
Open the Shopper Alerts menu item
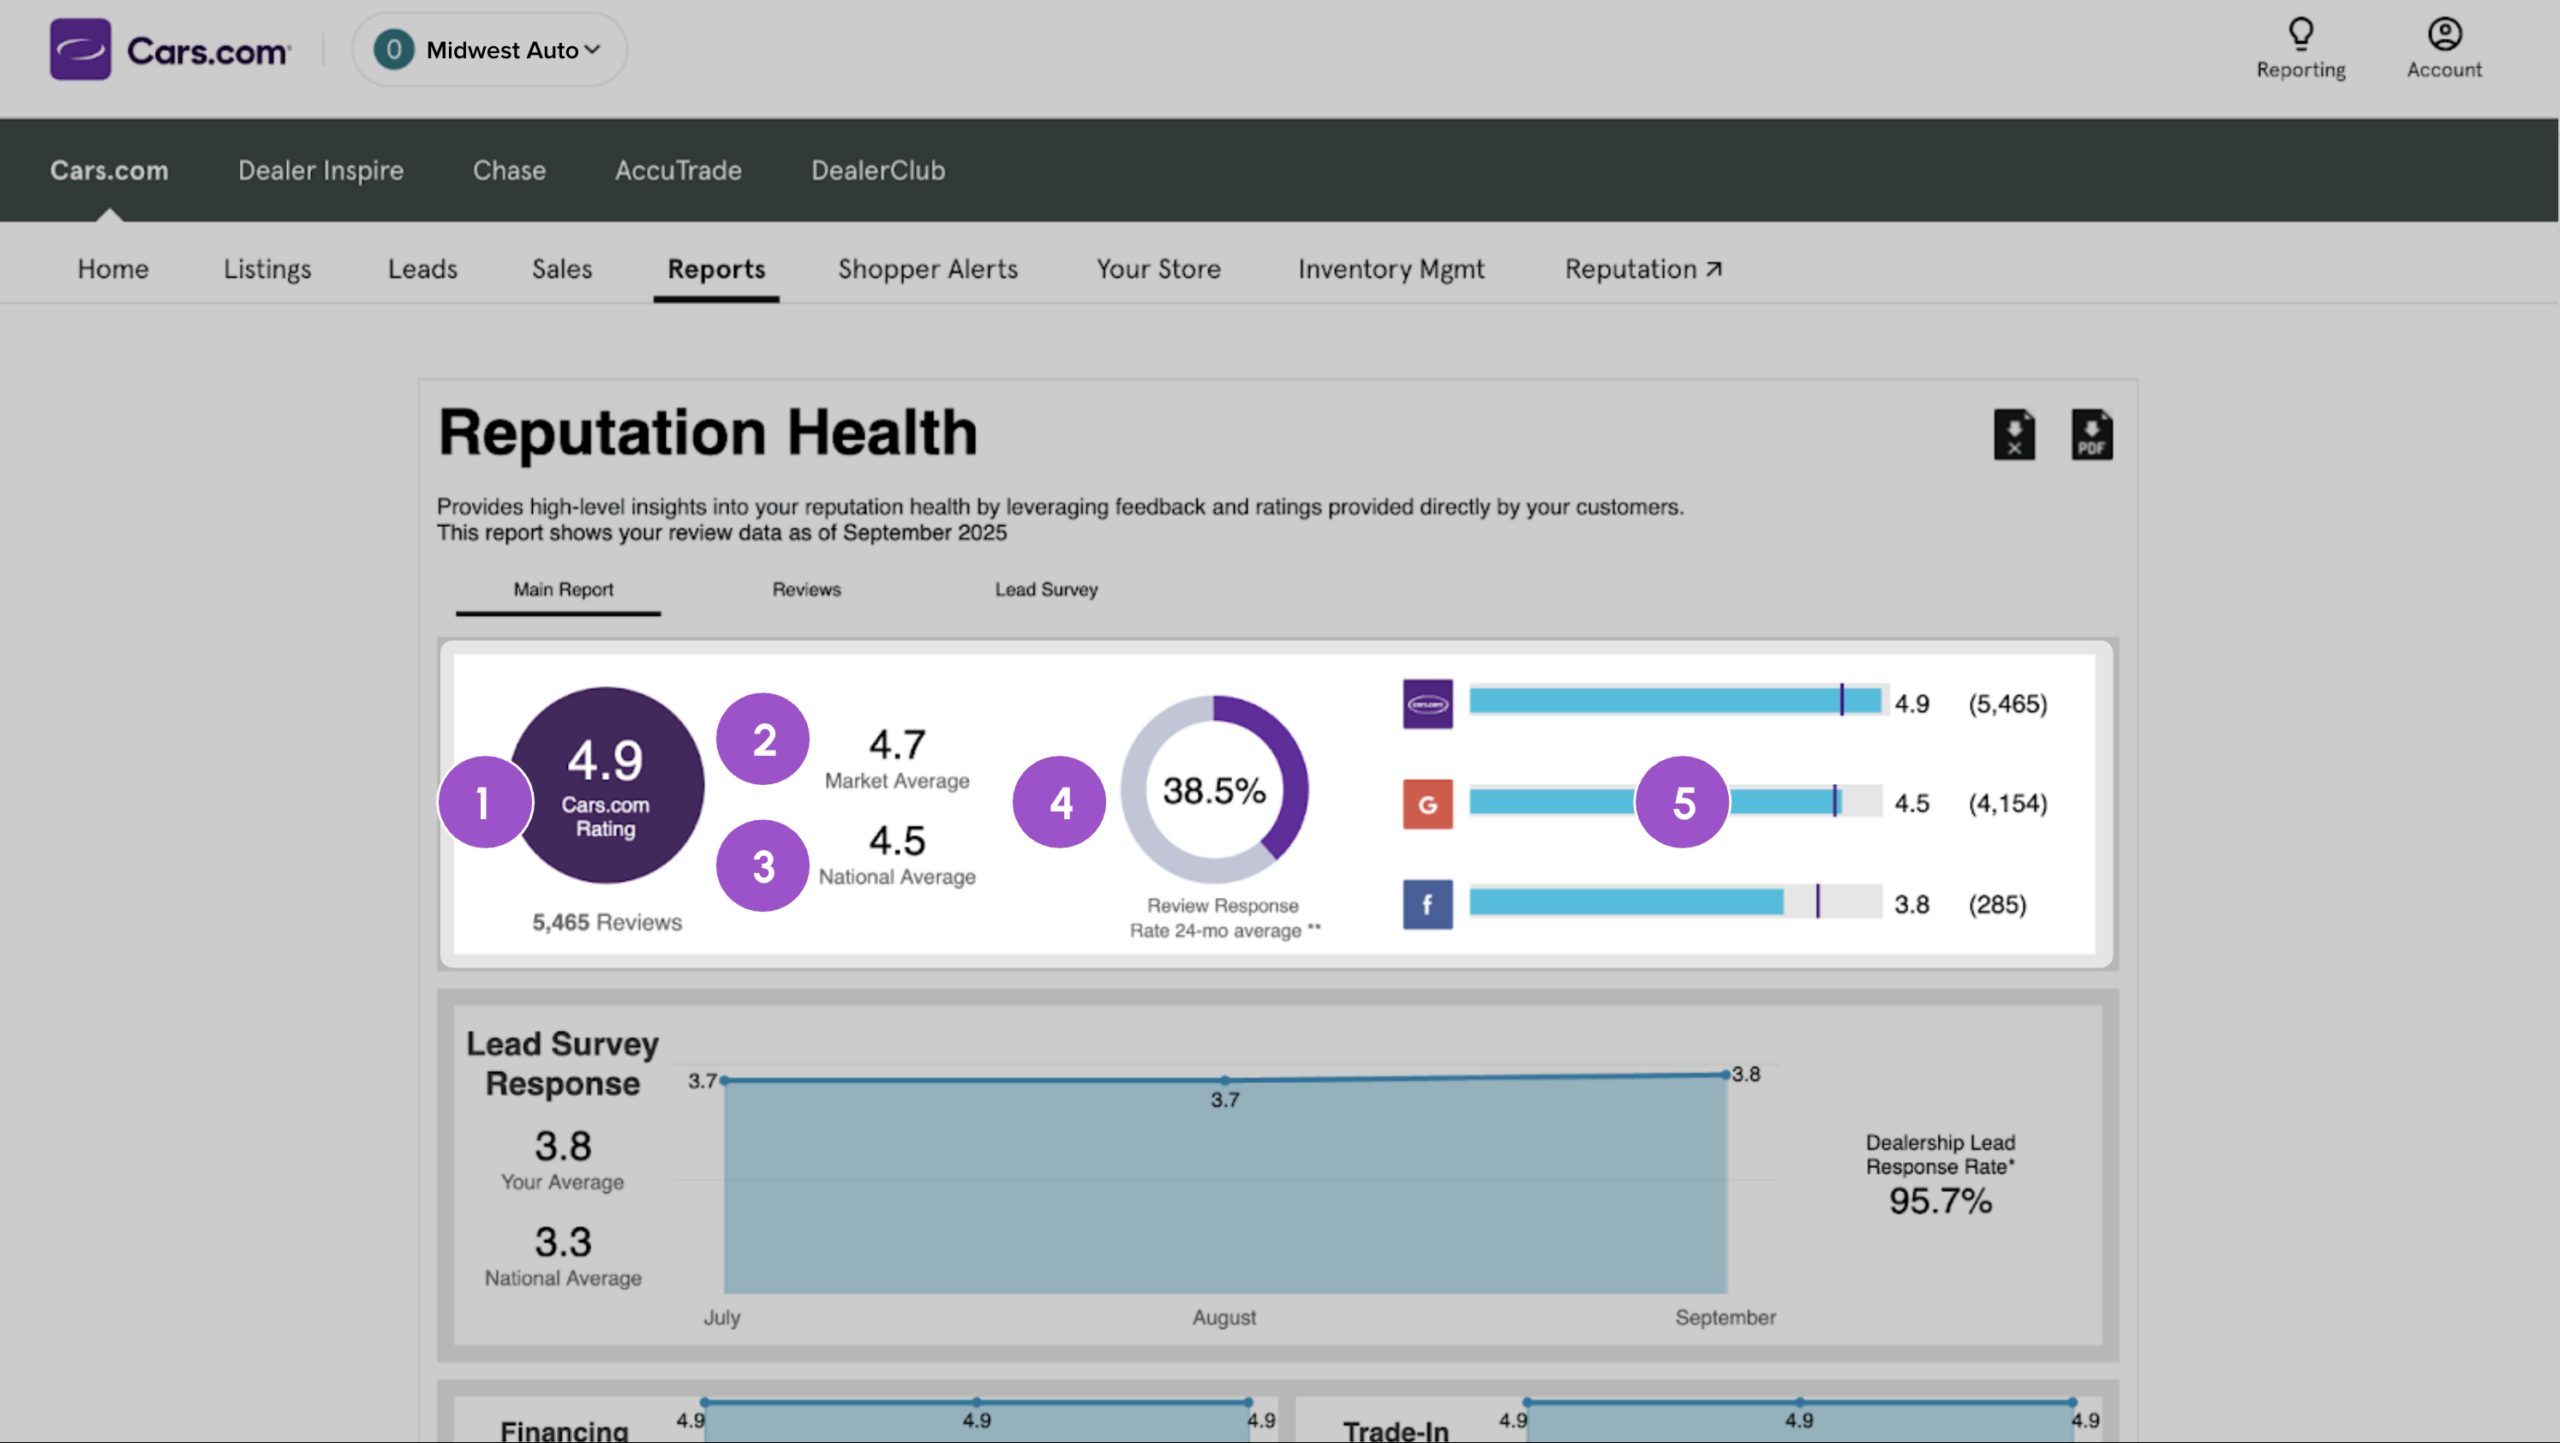928,269
